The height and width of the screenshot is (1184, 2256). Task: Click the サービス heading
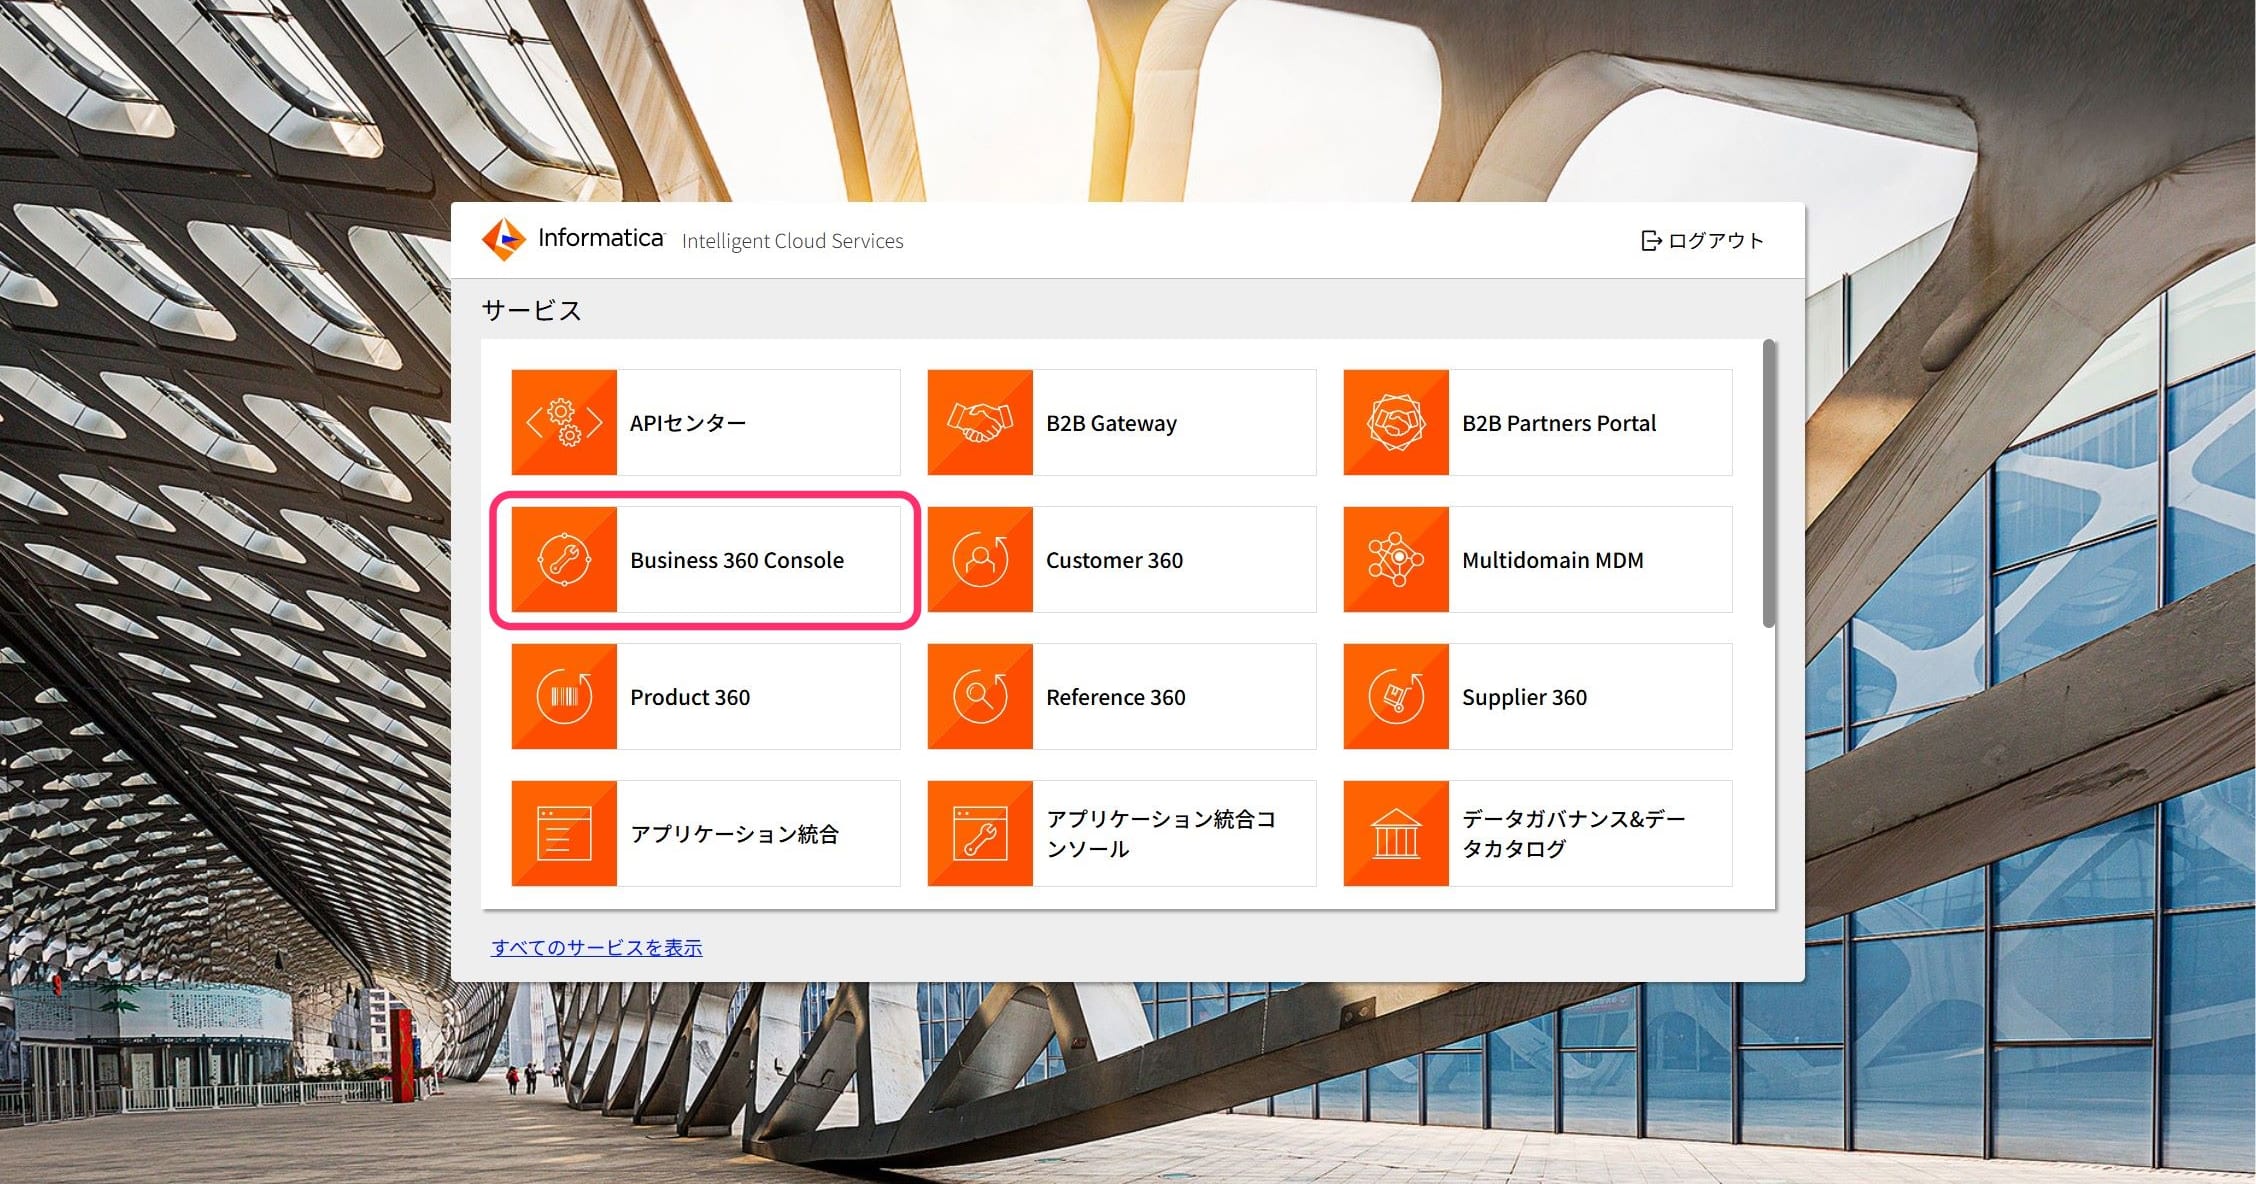click(531, 310)
